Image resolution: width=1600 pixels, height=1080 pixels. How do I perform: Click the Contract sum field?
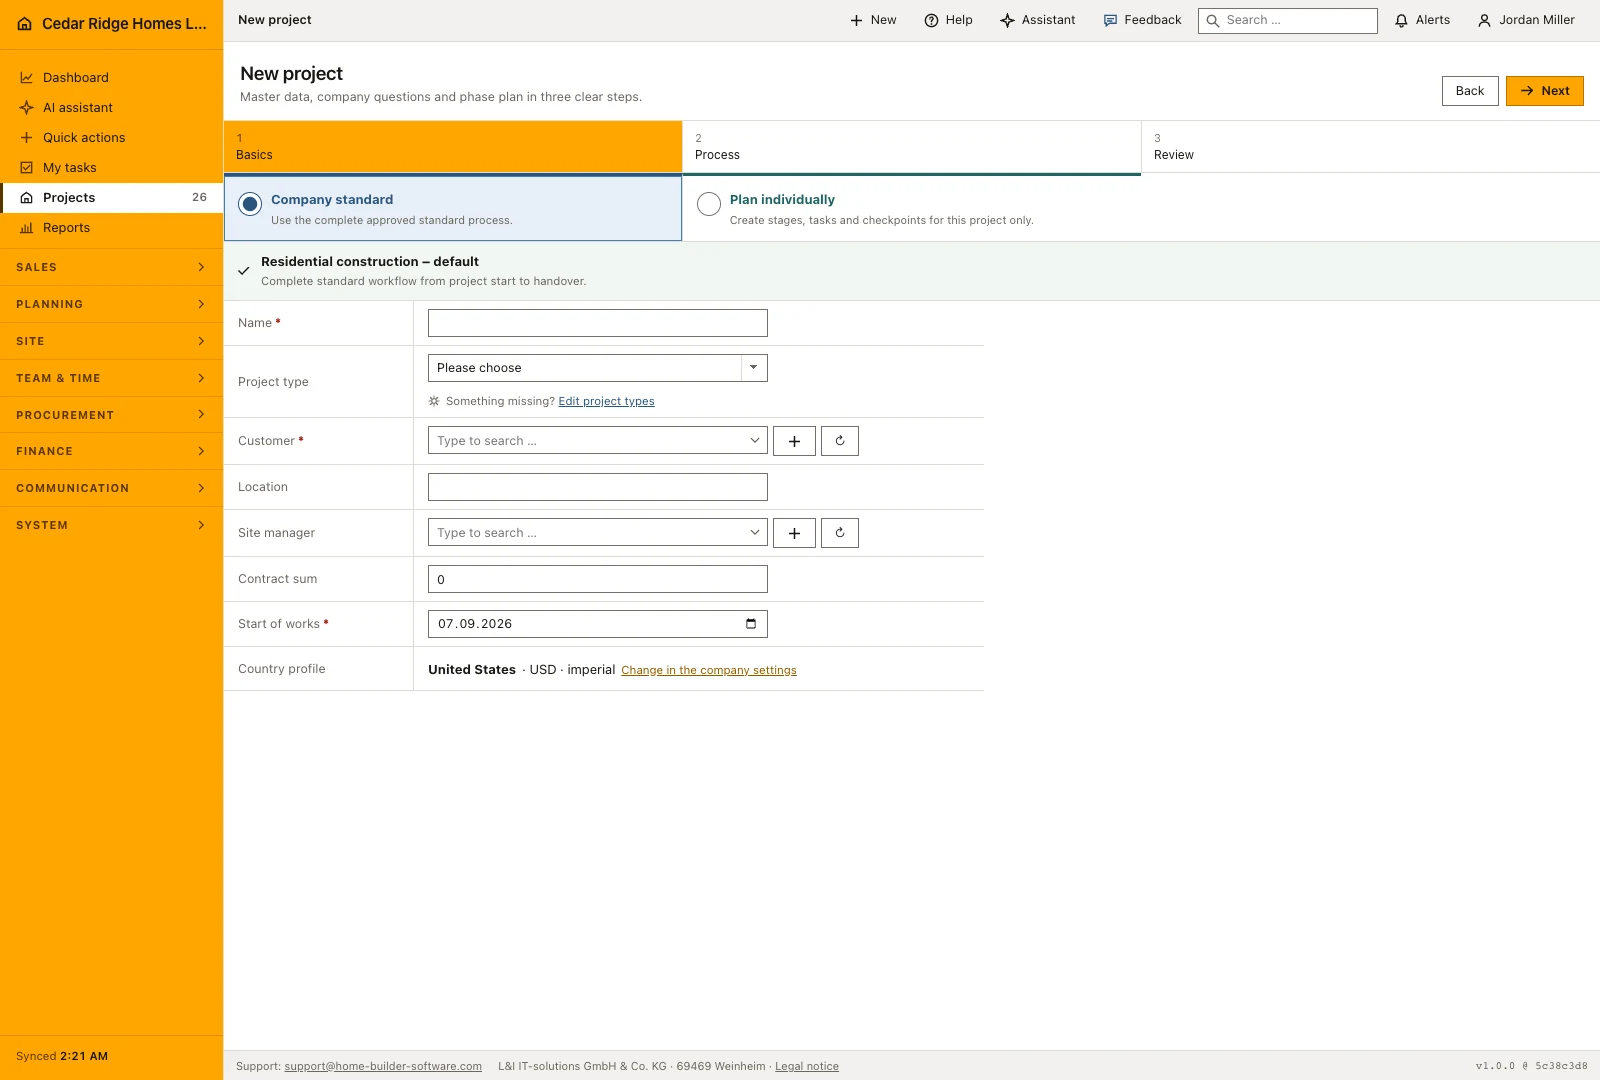tap(598, 579)
